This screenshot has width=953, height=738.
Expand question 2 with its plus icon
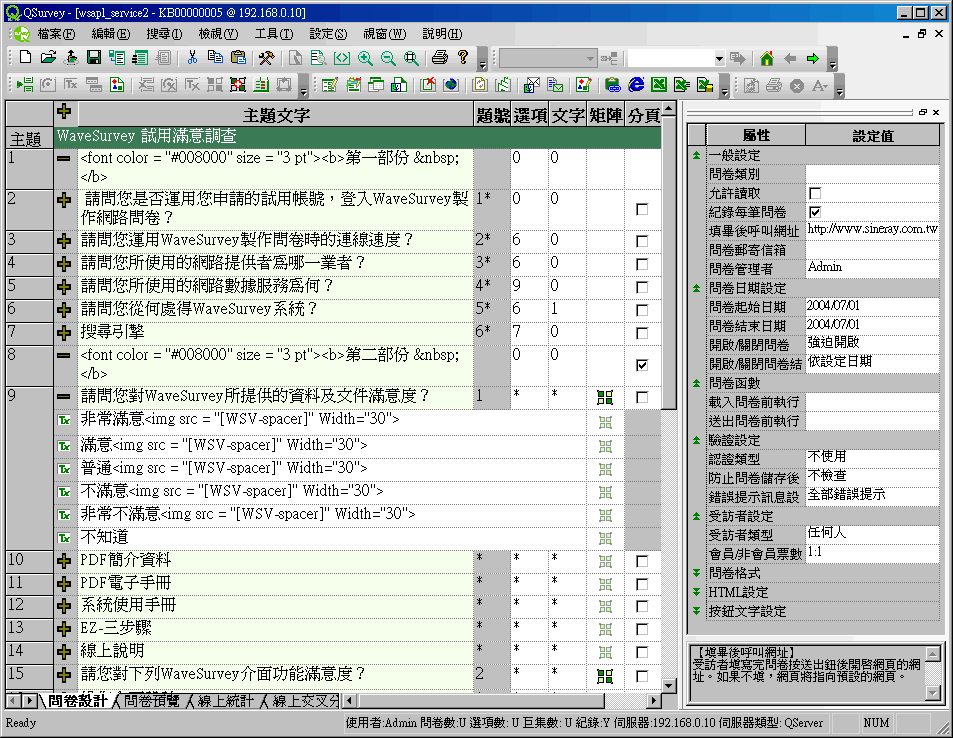64,200
